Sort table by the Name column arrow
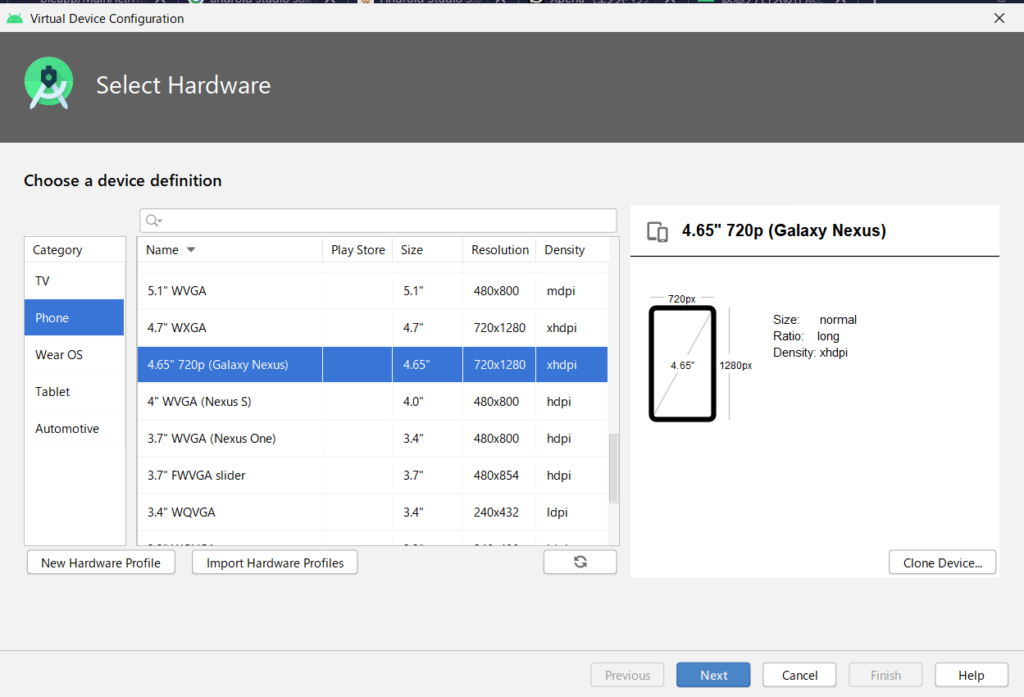1024x697 pixels. [191, 250]
